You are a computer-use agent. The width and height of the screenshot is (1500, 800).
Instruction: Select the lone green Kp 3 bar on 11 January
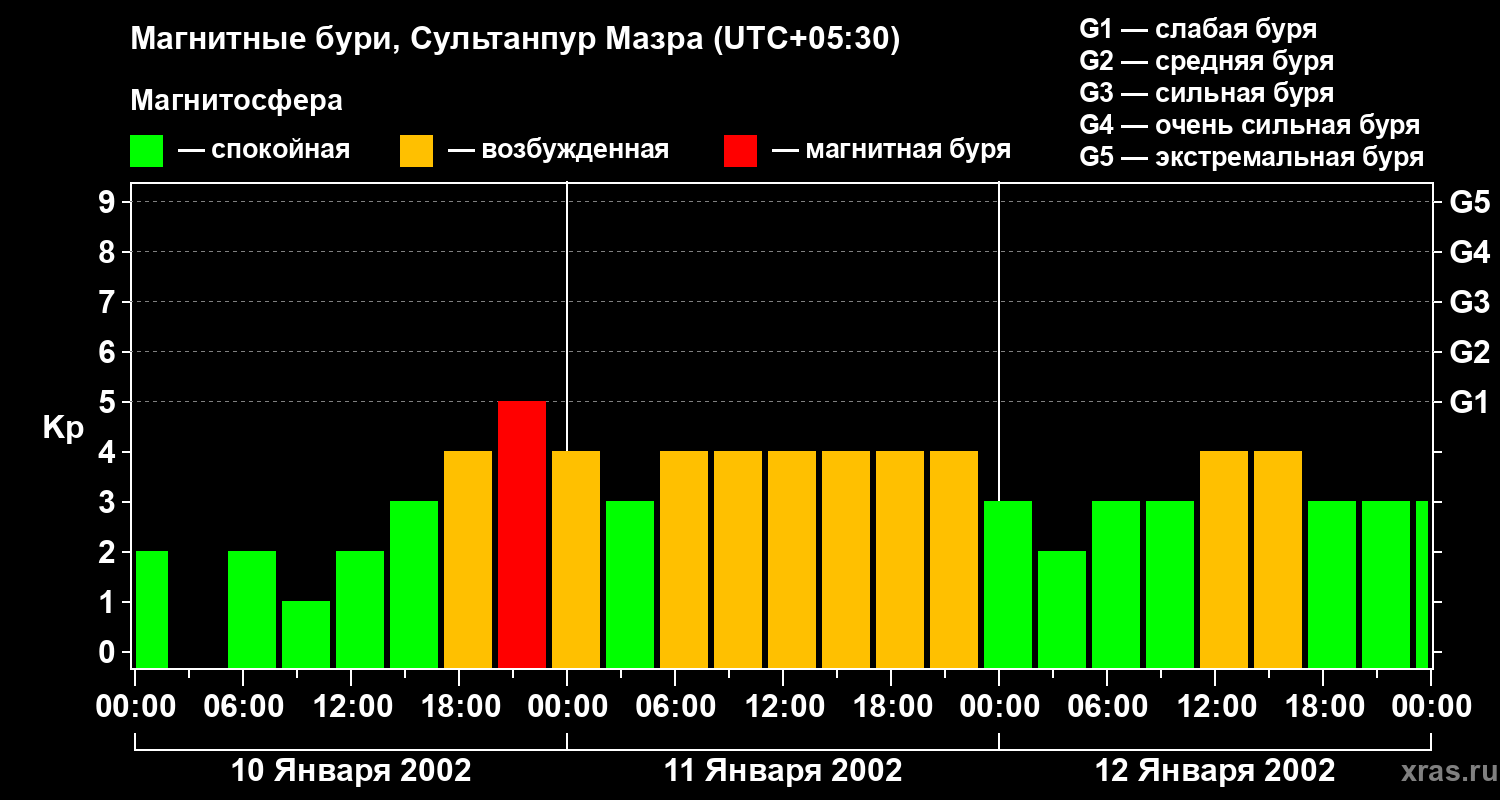tap(630, 585)
